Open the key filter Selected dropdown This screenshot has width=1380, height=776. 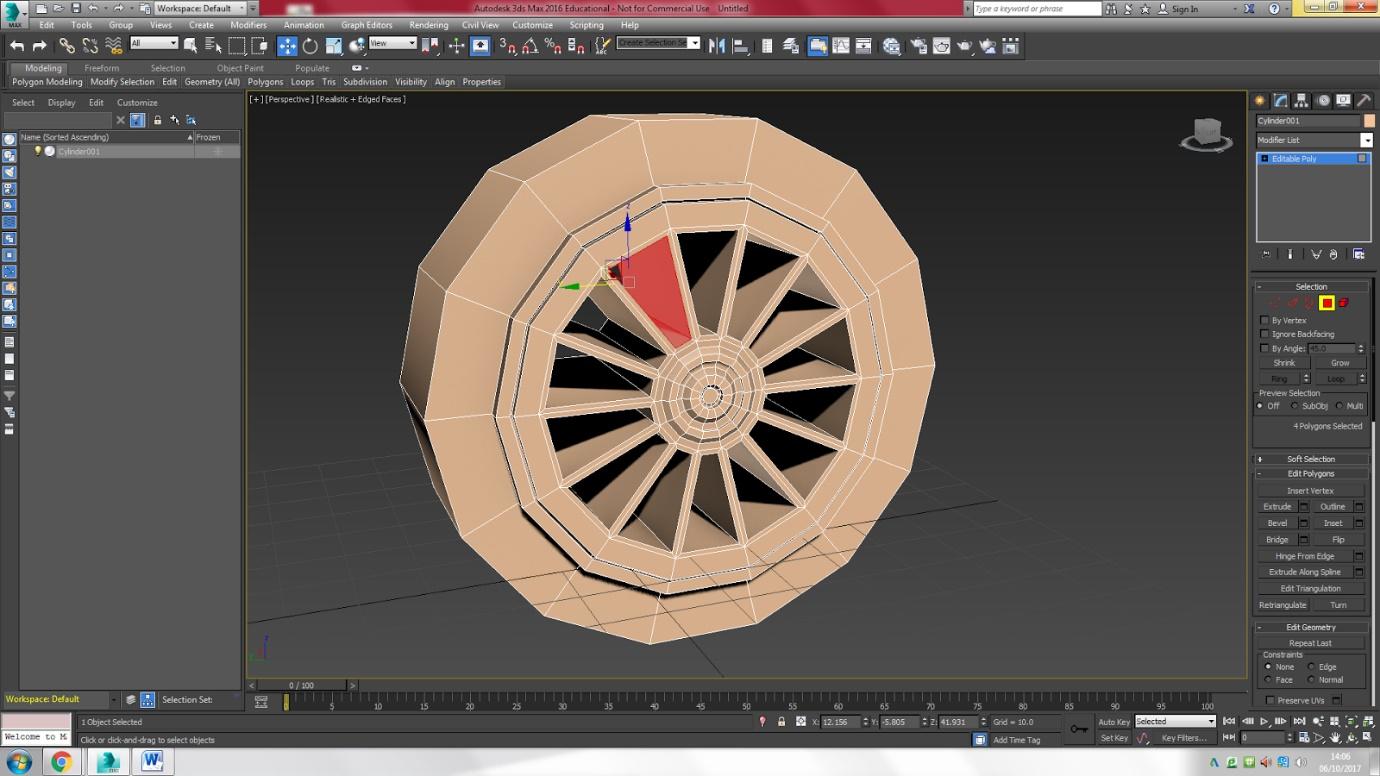(1174, 721)
